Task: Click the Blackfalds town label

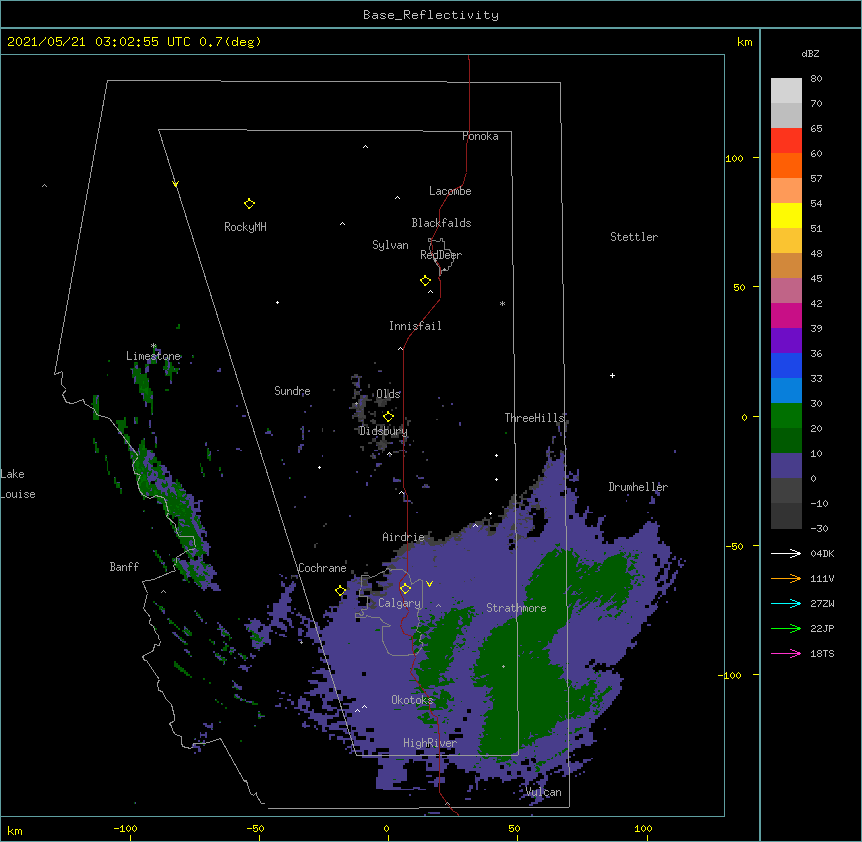Action: point(441,223)
